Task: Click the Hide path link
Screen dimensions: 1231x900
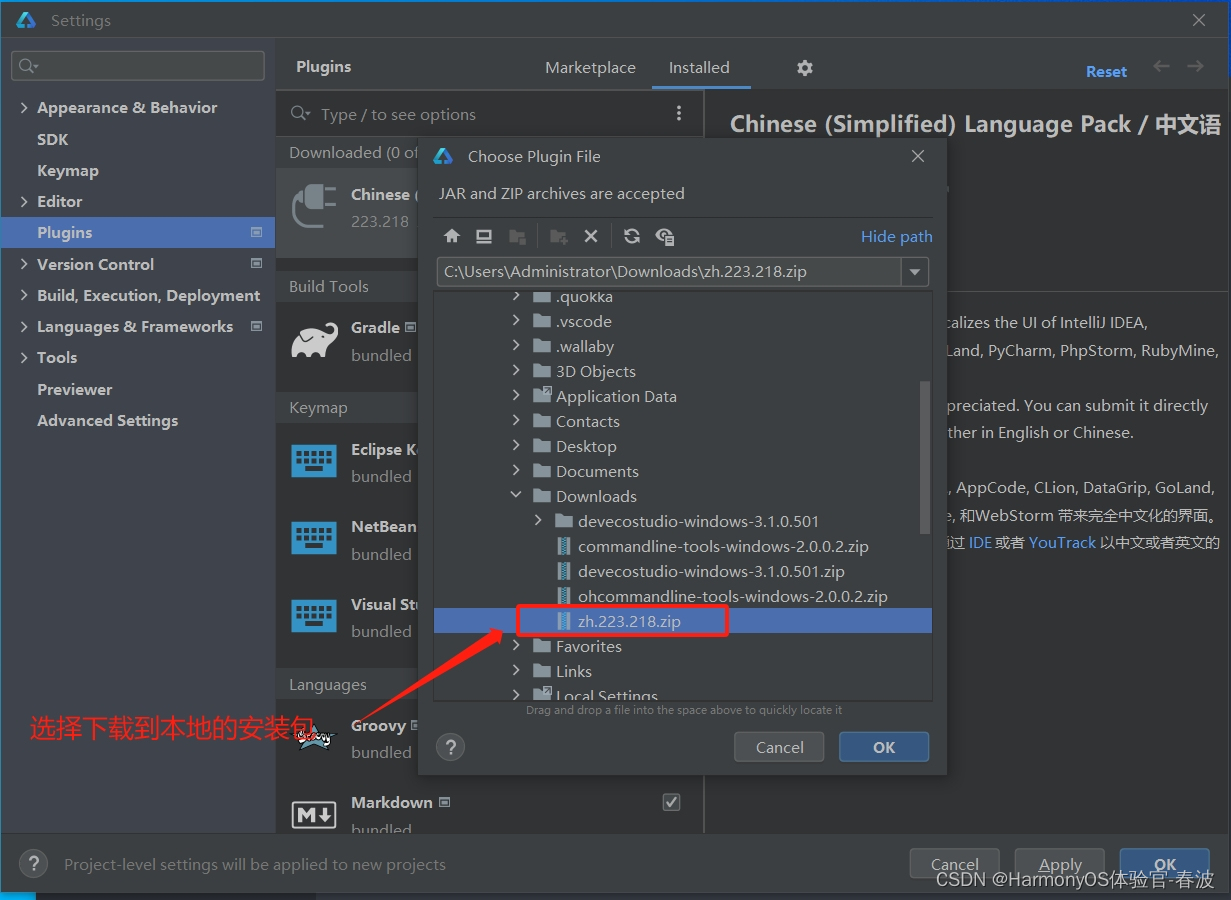Action: coord(896,237)
